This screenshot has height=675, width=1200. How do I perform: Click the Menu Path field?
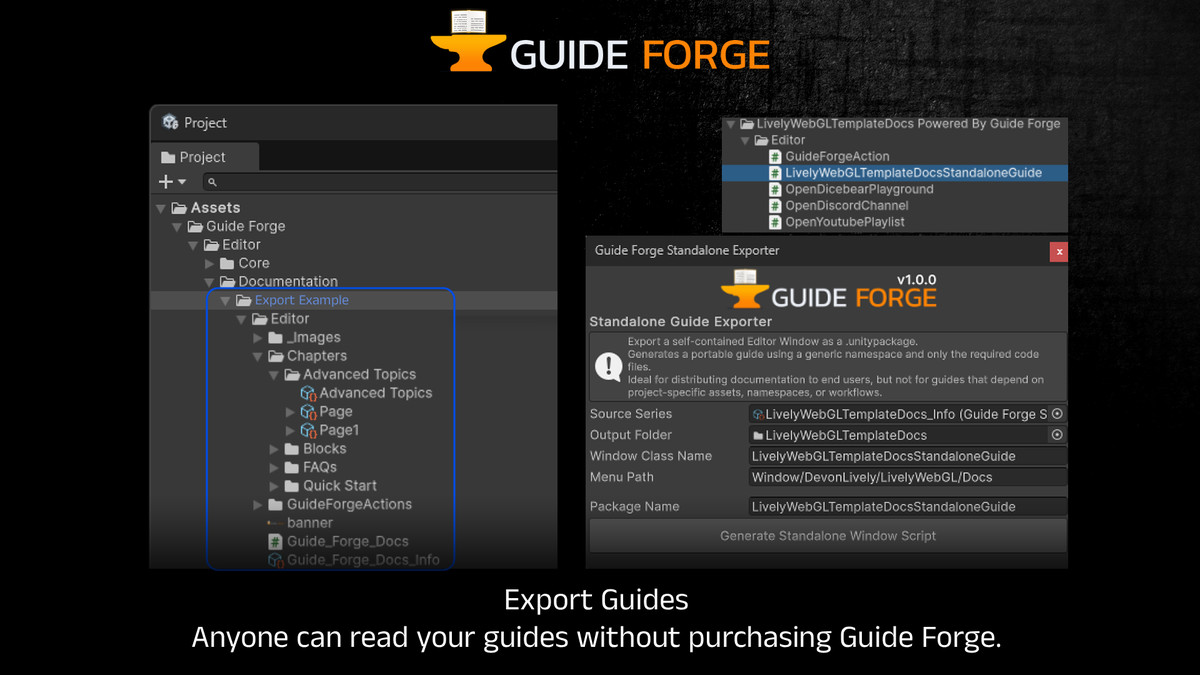coord(908,477)
